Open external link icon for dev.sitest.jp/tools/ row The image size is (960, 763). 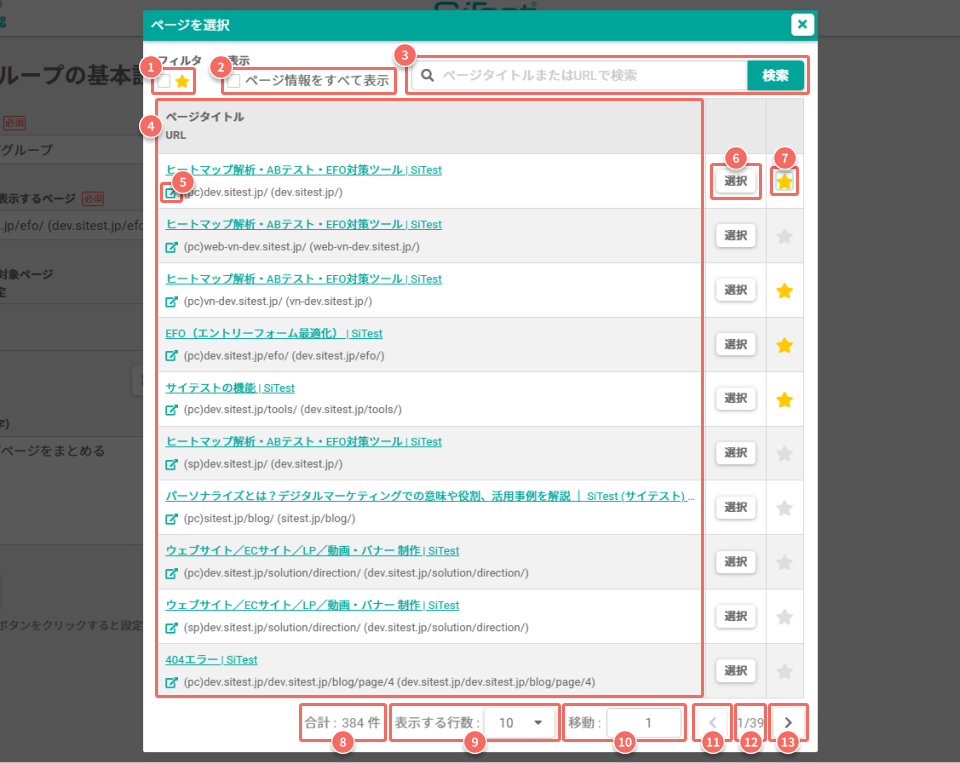tap(171, 410)
